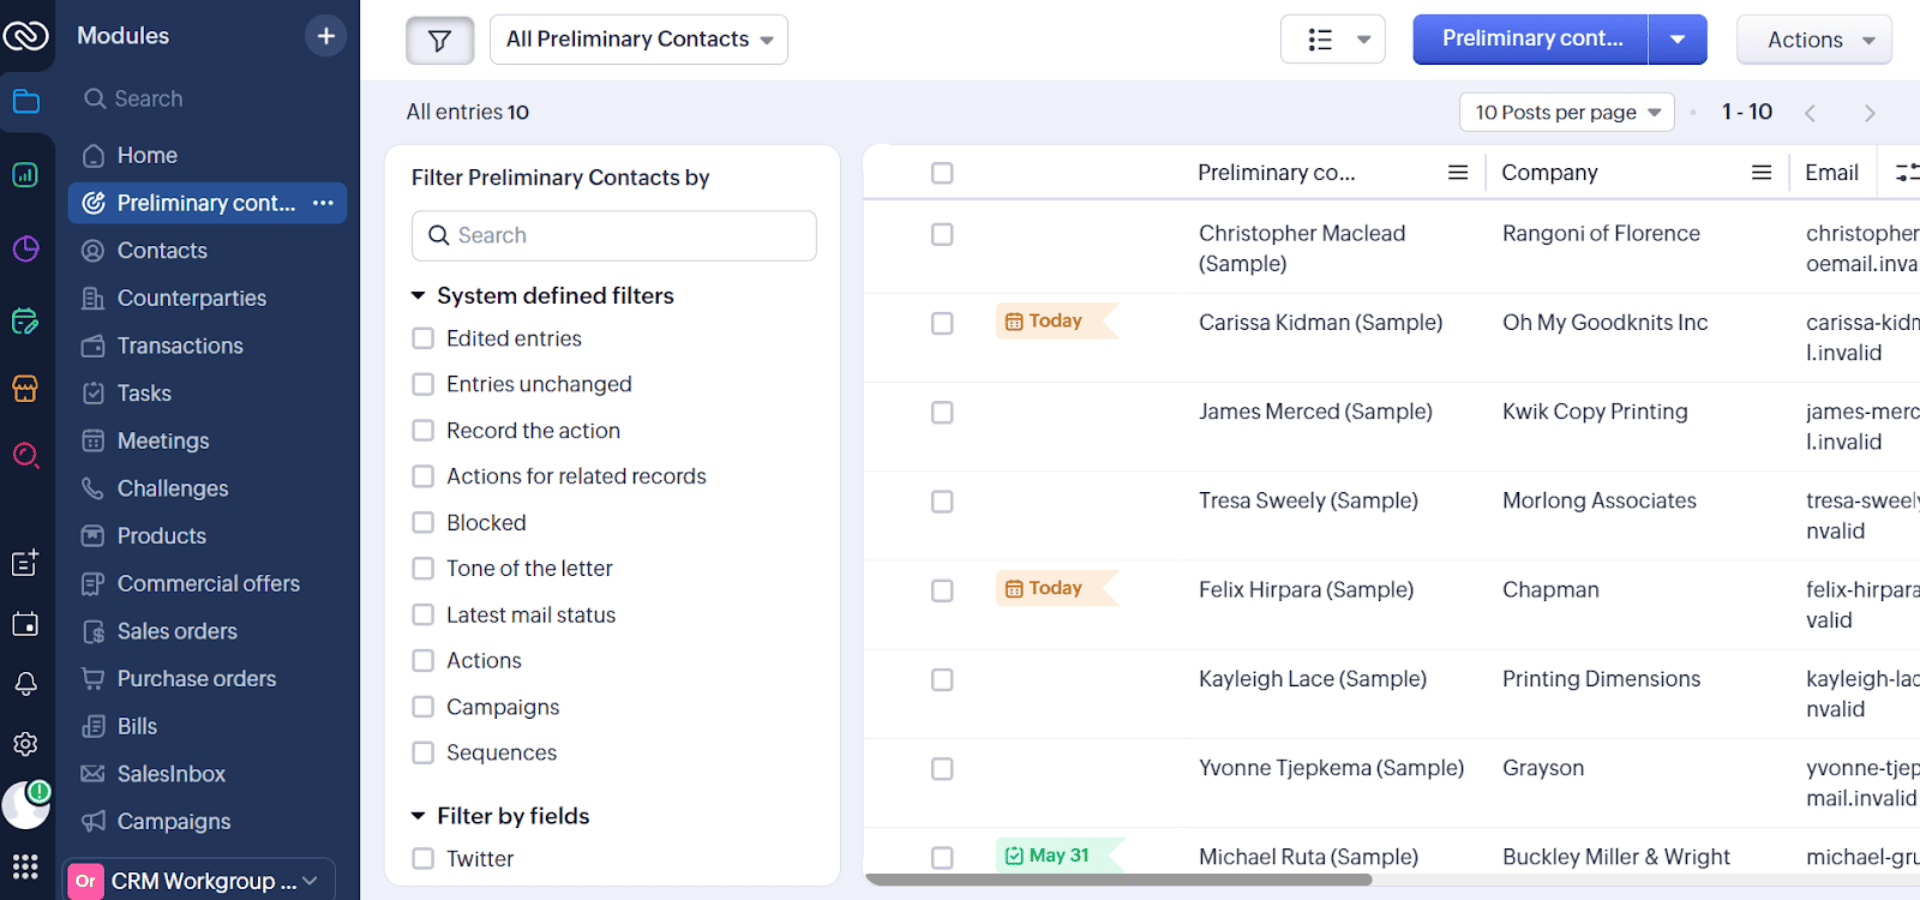Open the All Preliminary Contacts view dropdown
This screenshot has height=900, width=1920.
coord(638,40)
